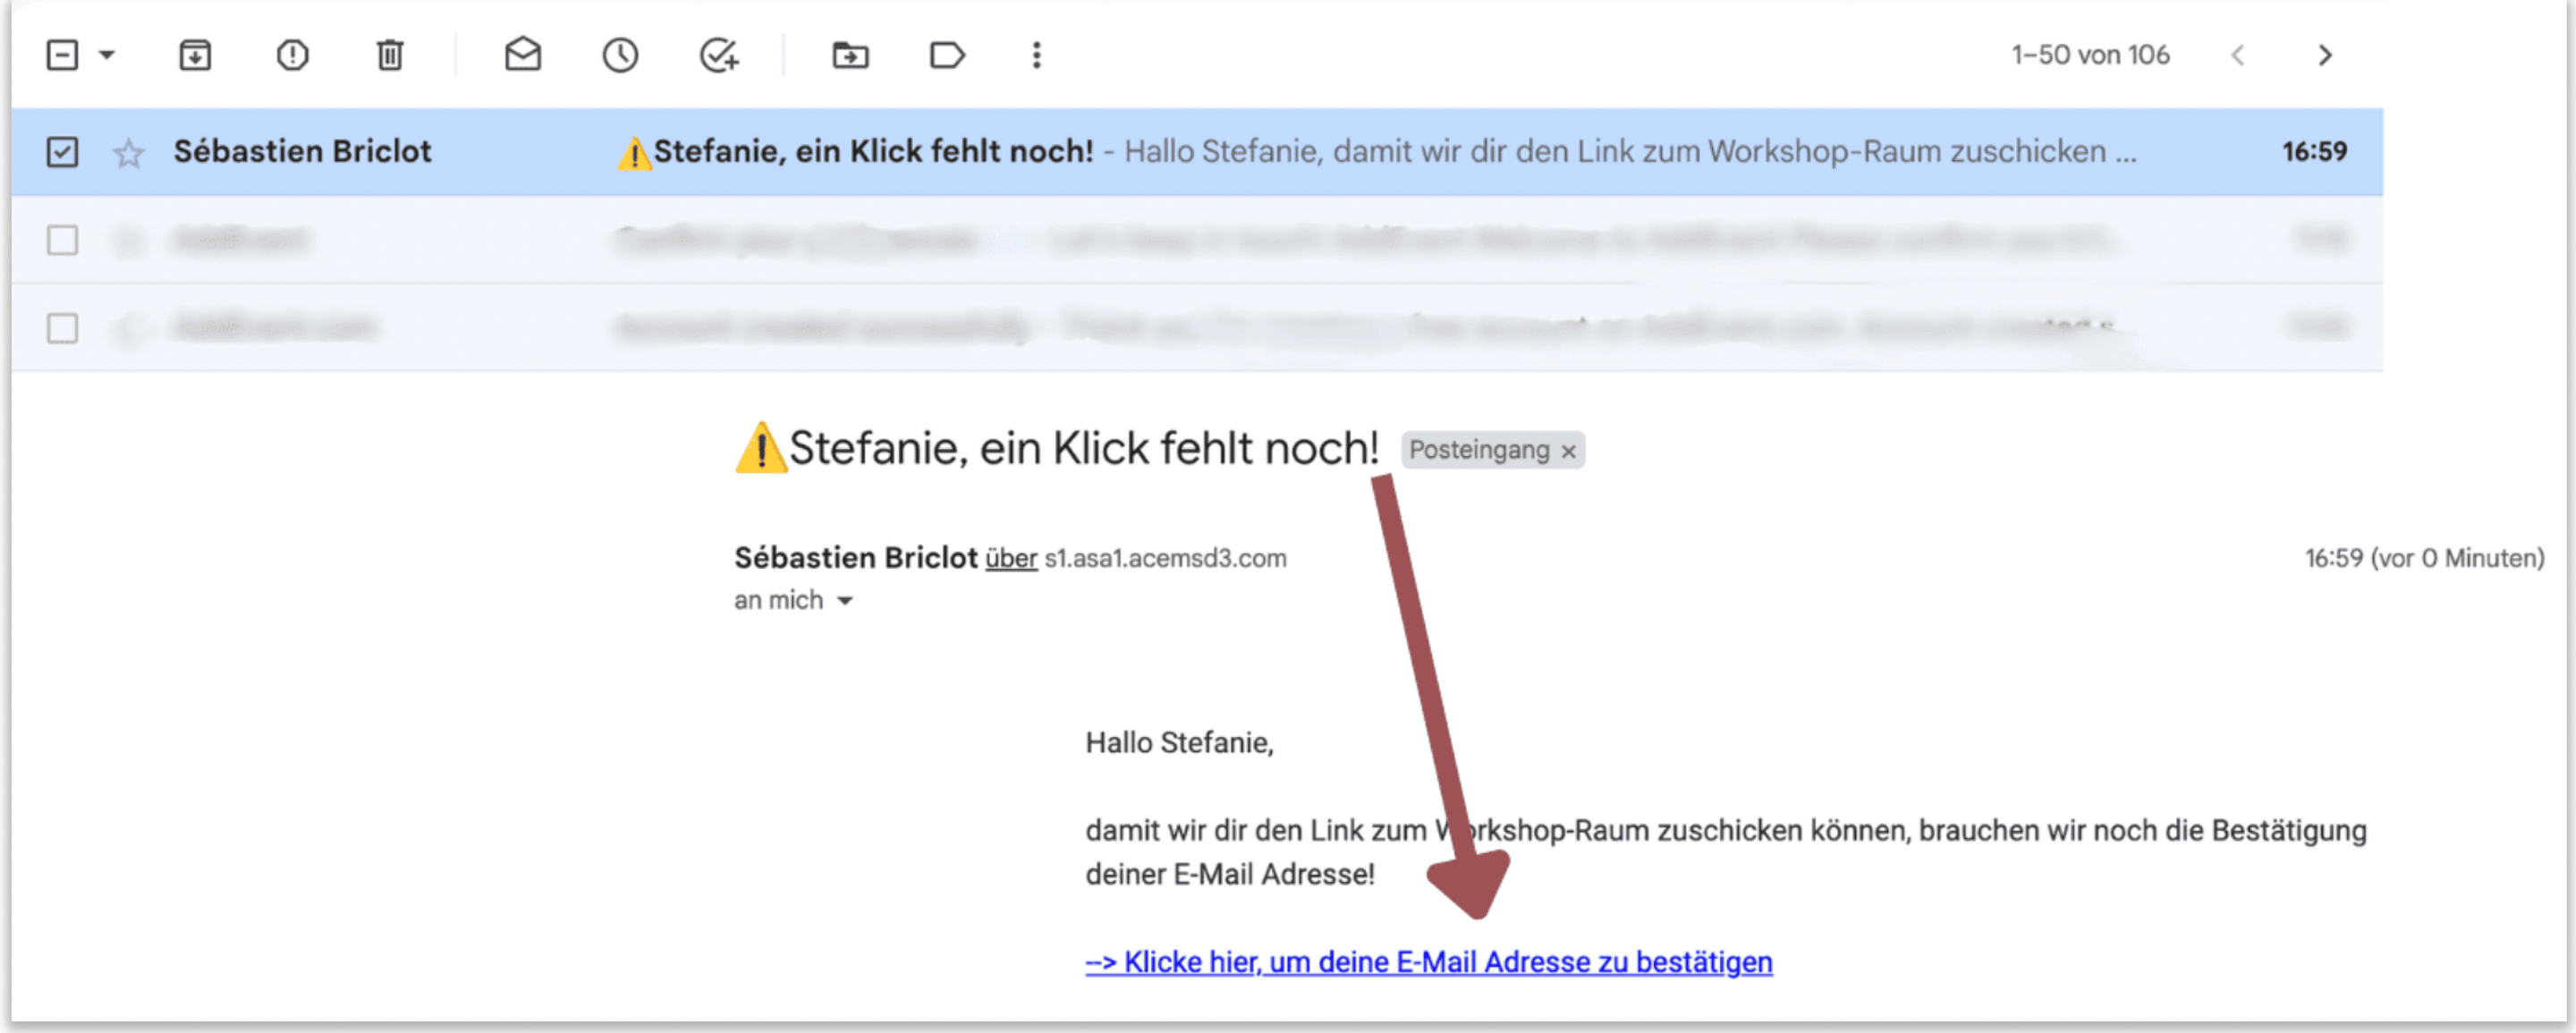Open the select-all checkbox dropdown arrow

pyautogui.click(x=107, y=55)
